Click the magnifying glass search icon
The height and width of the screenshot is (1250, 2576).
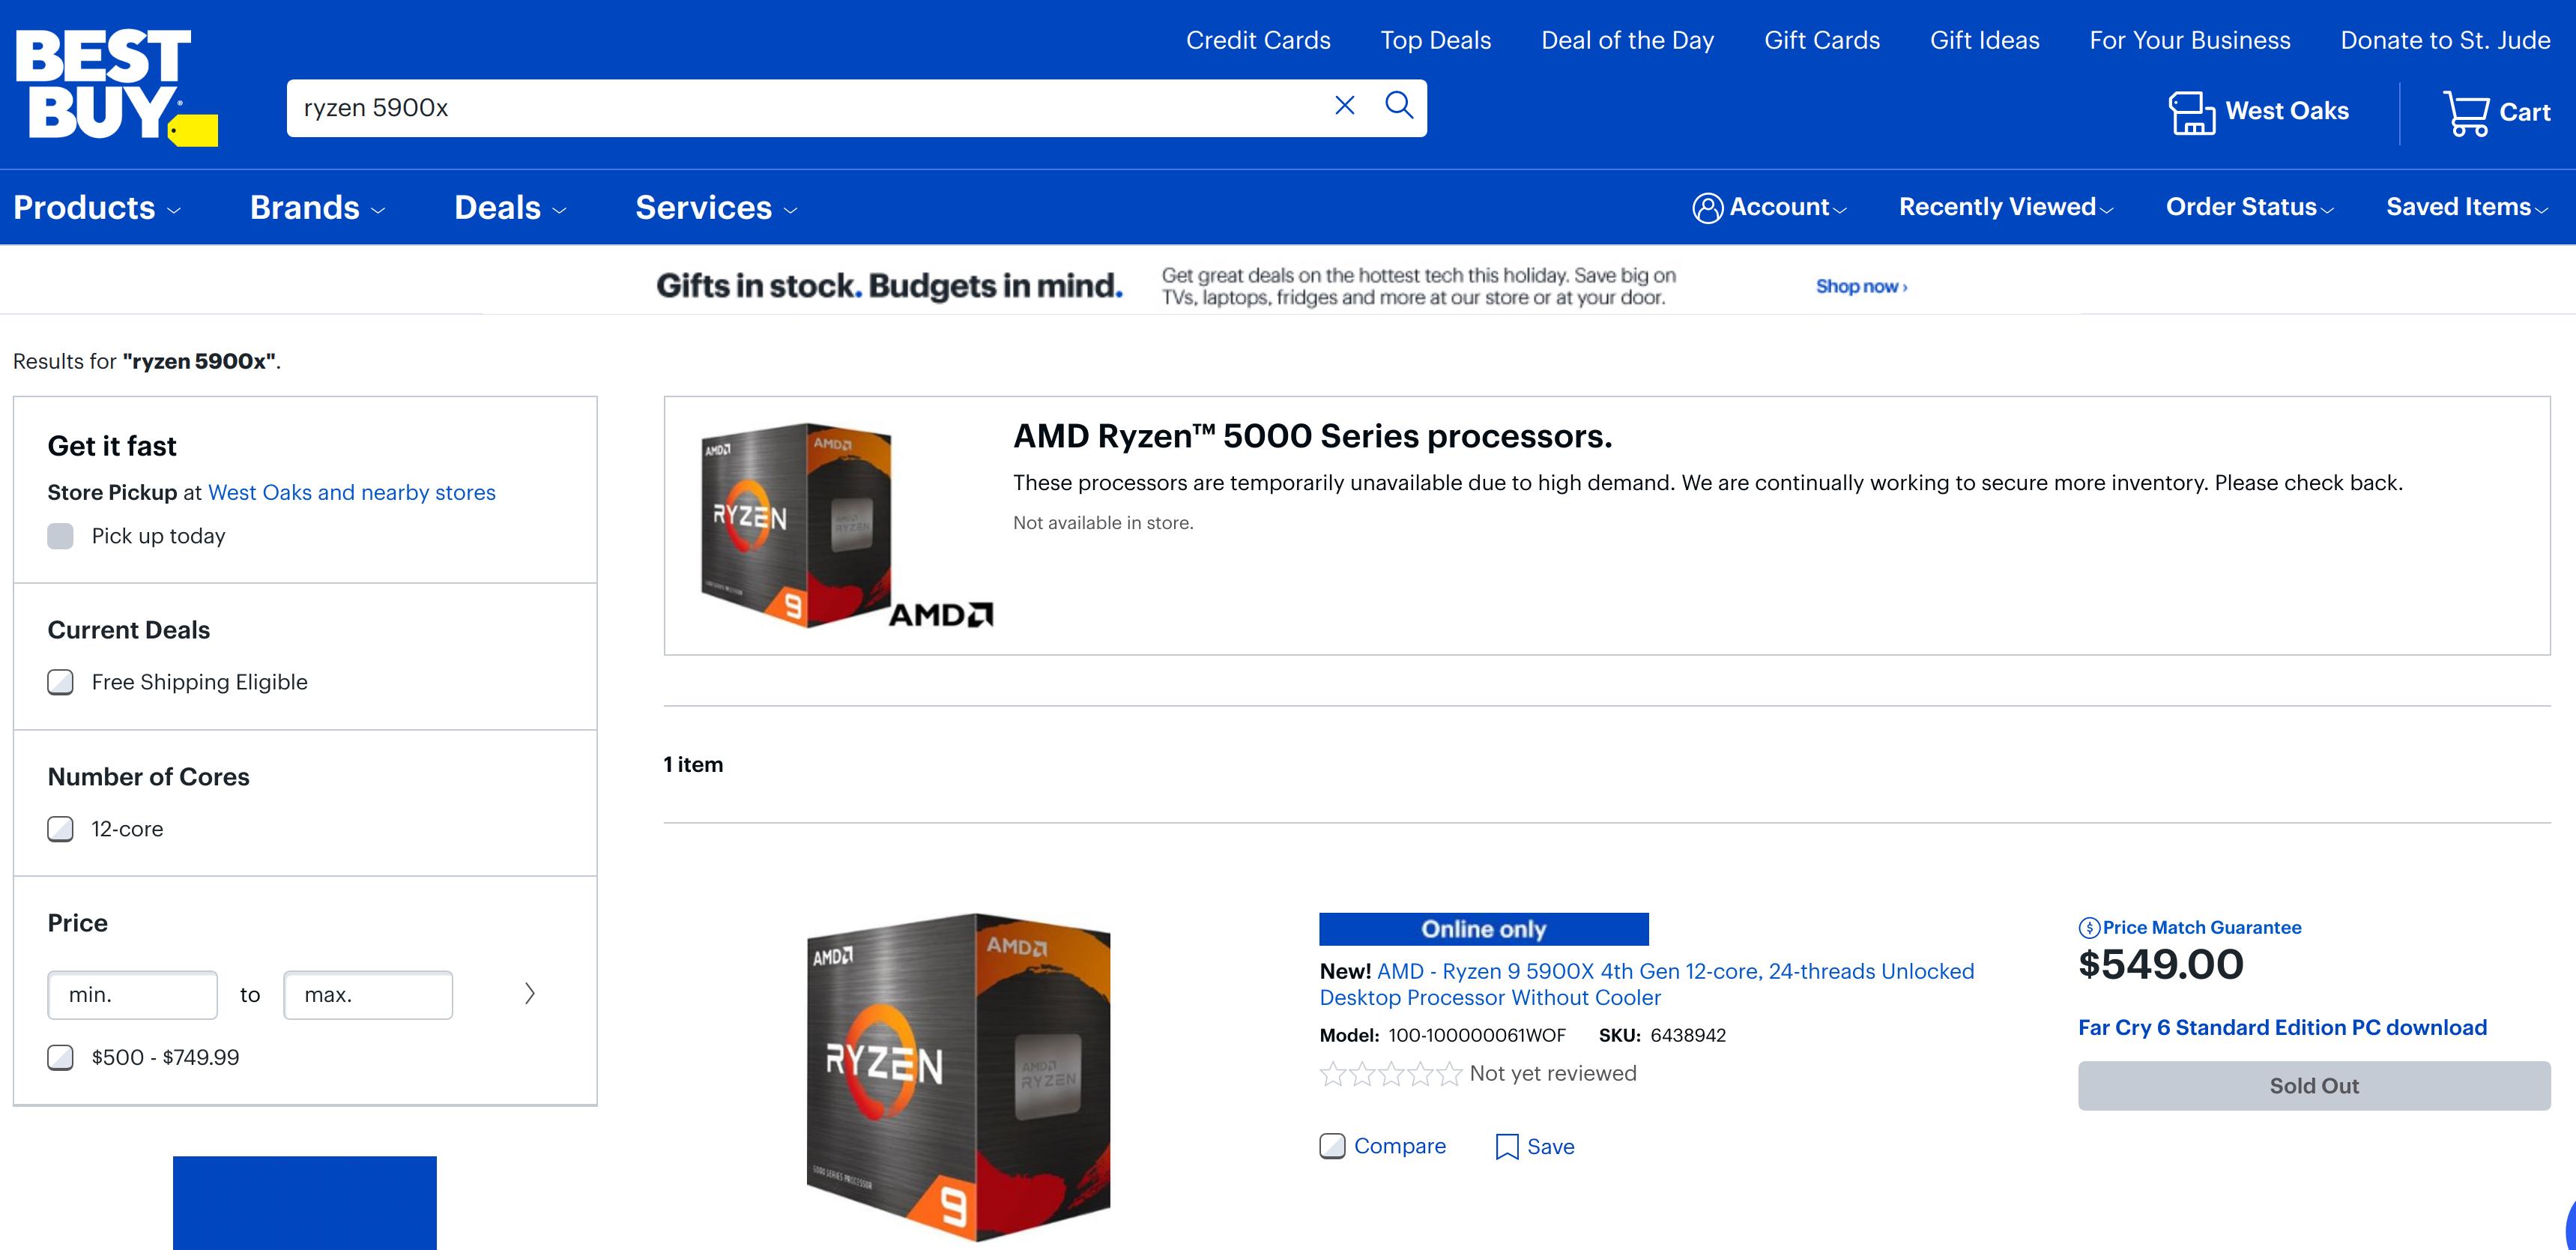pos(1399,105)
